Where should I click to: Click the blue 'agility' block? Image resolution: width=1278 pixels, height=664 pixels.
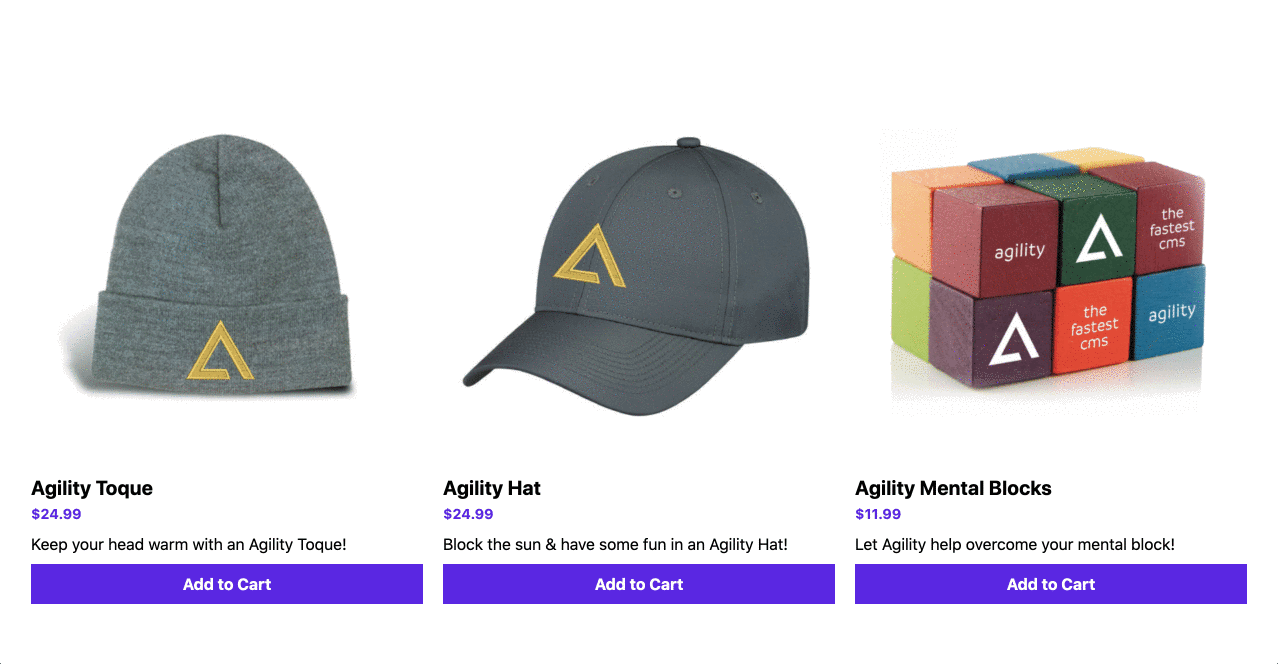point(1169,313)
